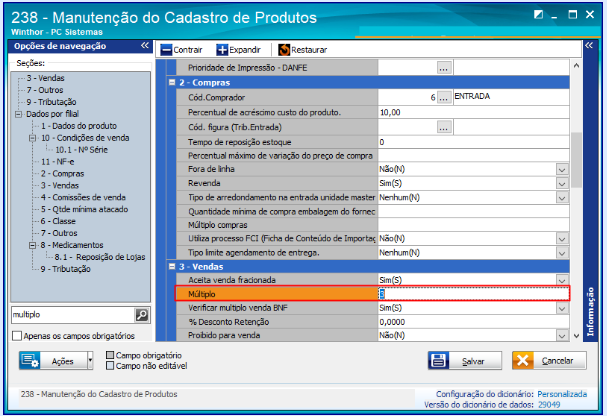Open Tipo de arredondamento na entrada dropdown

pyautogui.click(x=562, y=198)
